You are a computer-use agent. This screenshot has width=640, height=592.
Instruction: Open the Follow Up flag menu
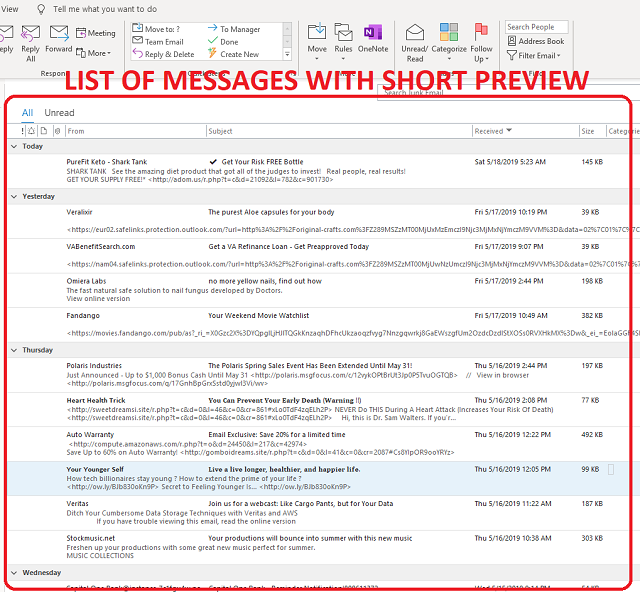(x=481, y=43)
